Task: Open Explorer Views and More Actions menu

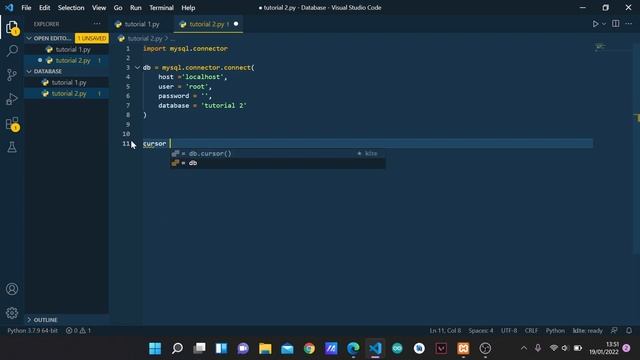Action: 97,24
